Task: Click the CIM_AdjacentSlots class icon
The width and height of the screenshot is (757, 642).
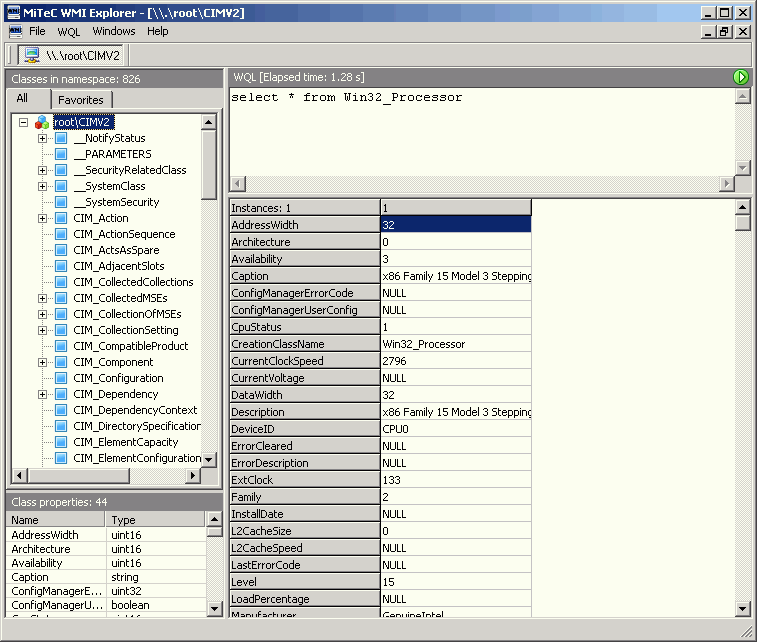Action: tap(61, 266)
